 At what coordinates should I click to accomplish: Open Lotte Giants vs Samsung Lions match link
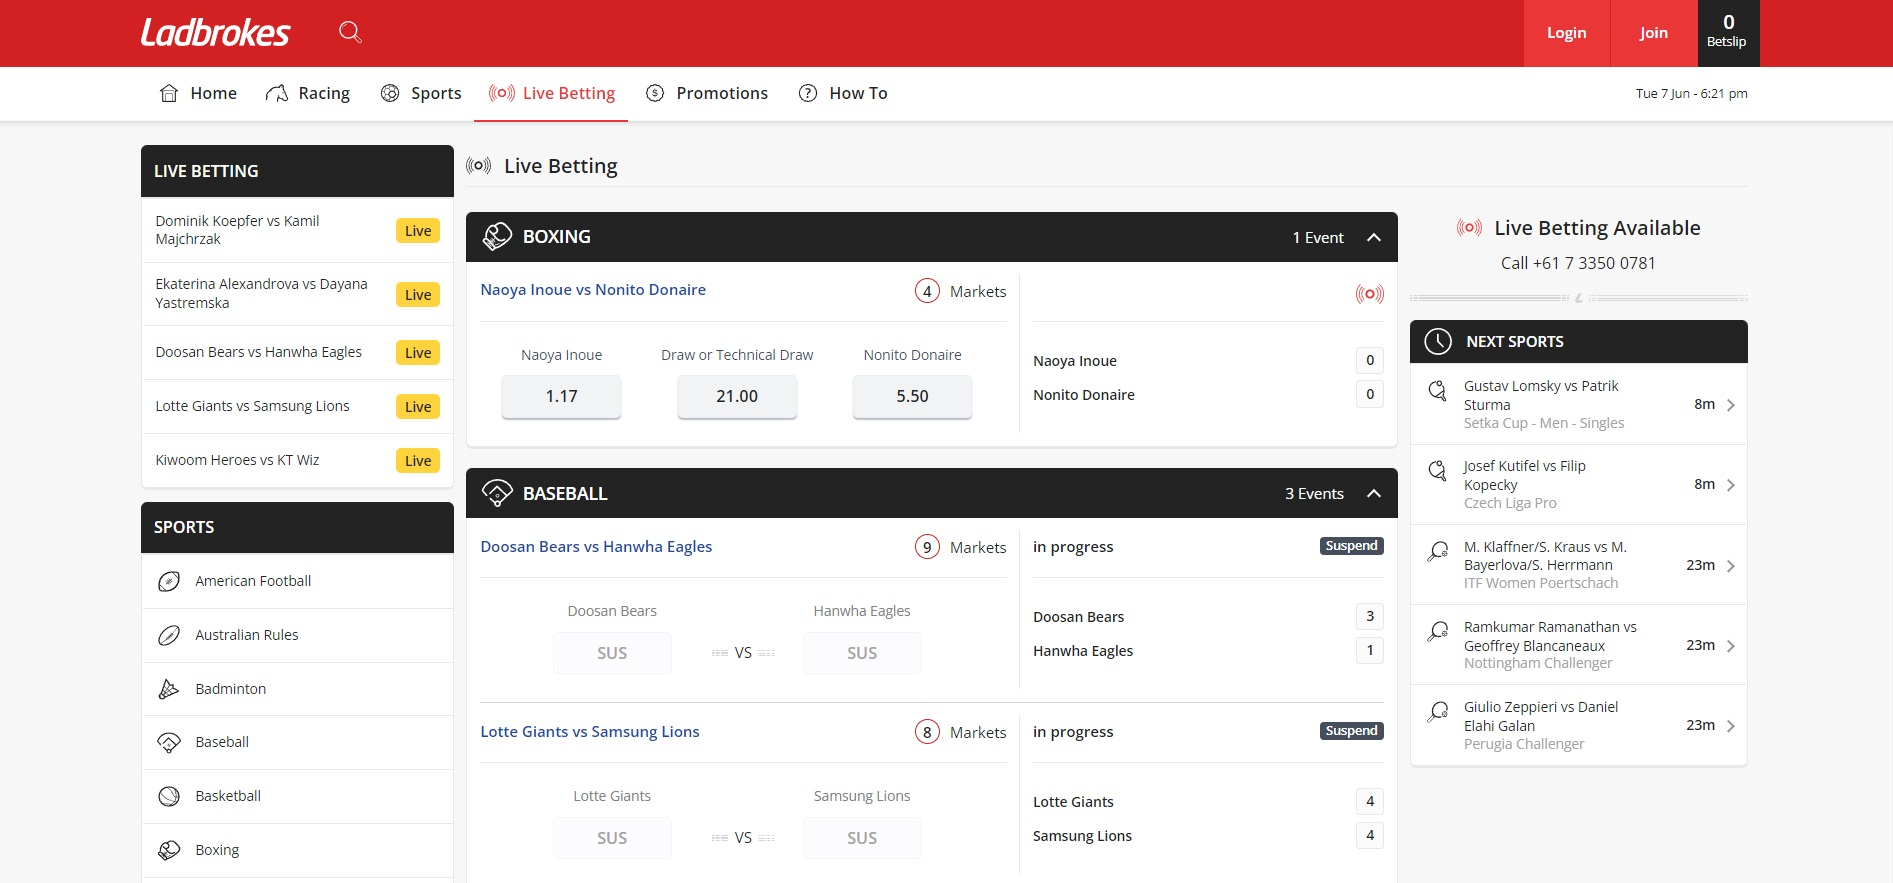pos(590,732)
